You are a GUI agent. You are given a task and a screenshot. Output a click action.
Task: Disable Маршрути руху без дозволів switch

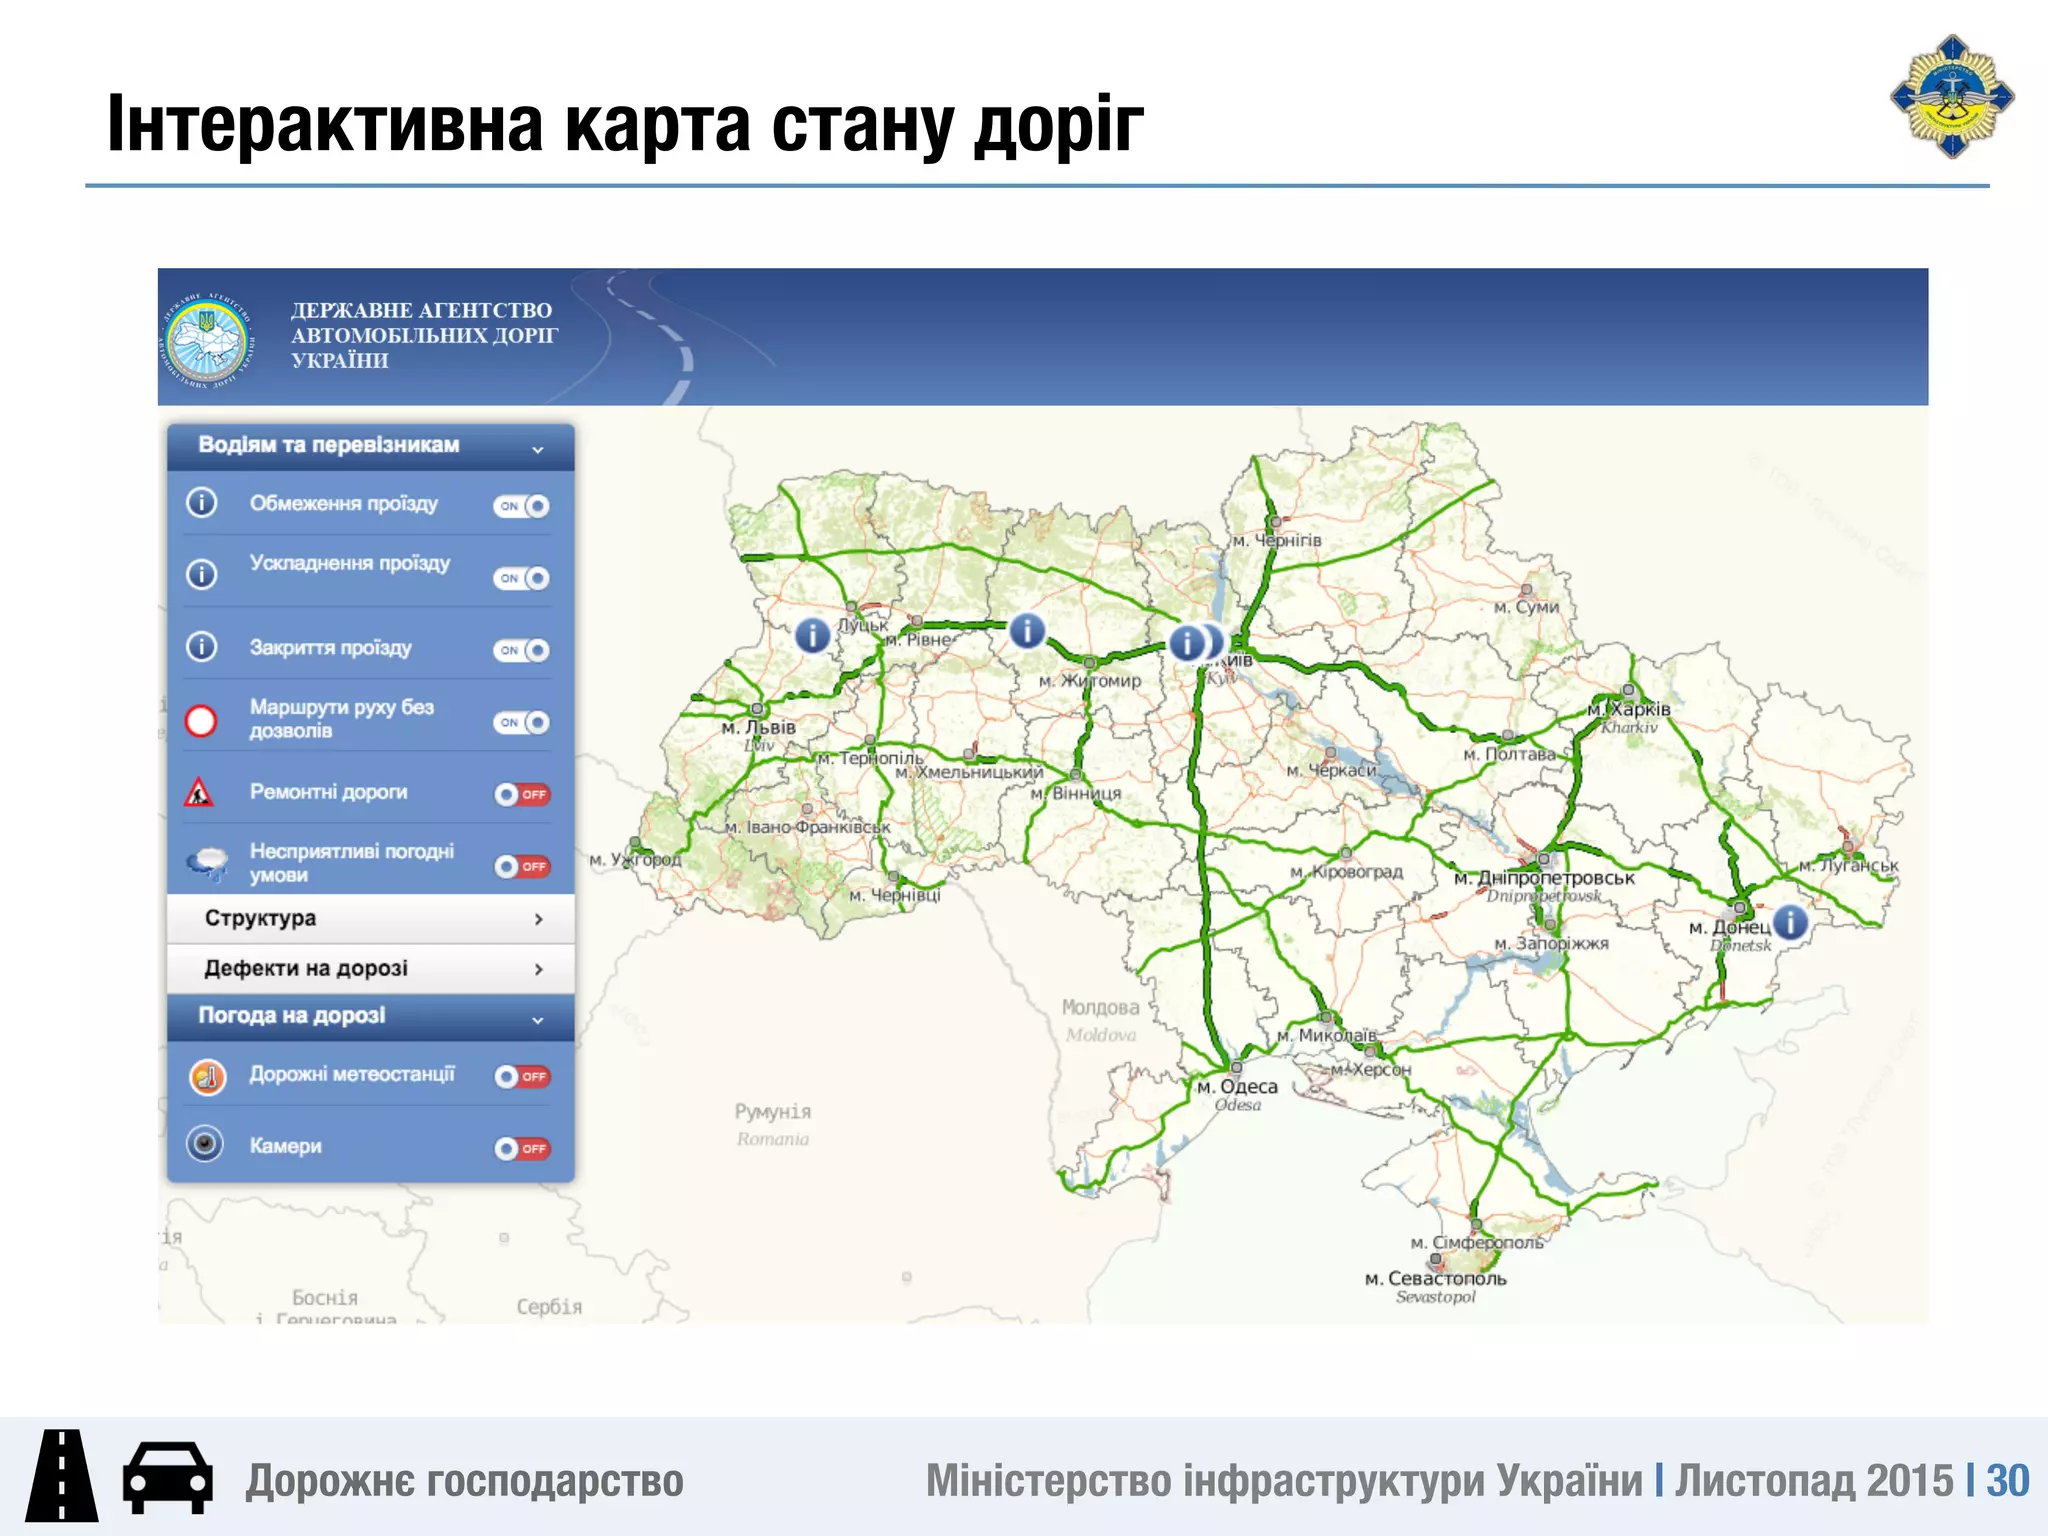pos(521,722)
